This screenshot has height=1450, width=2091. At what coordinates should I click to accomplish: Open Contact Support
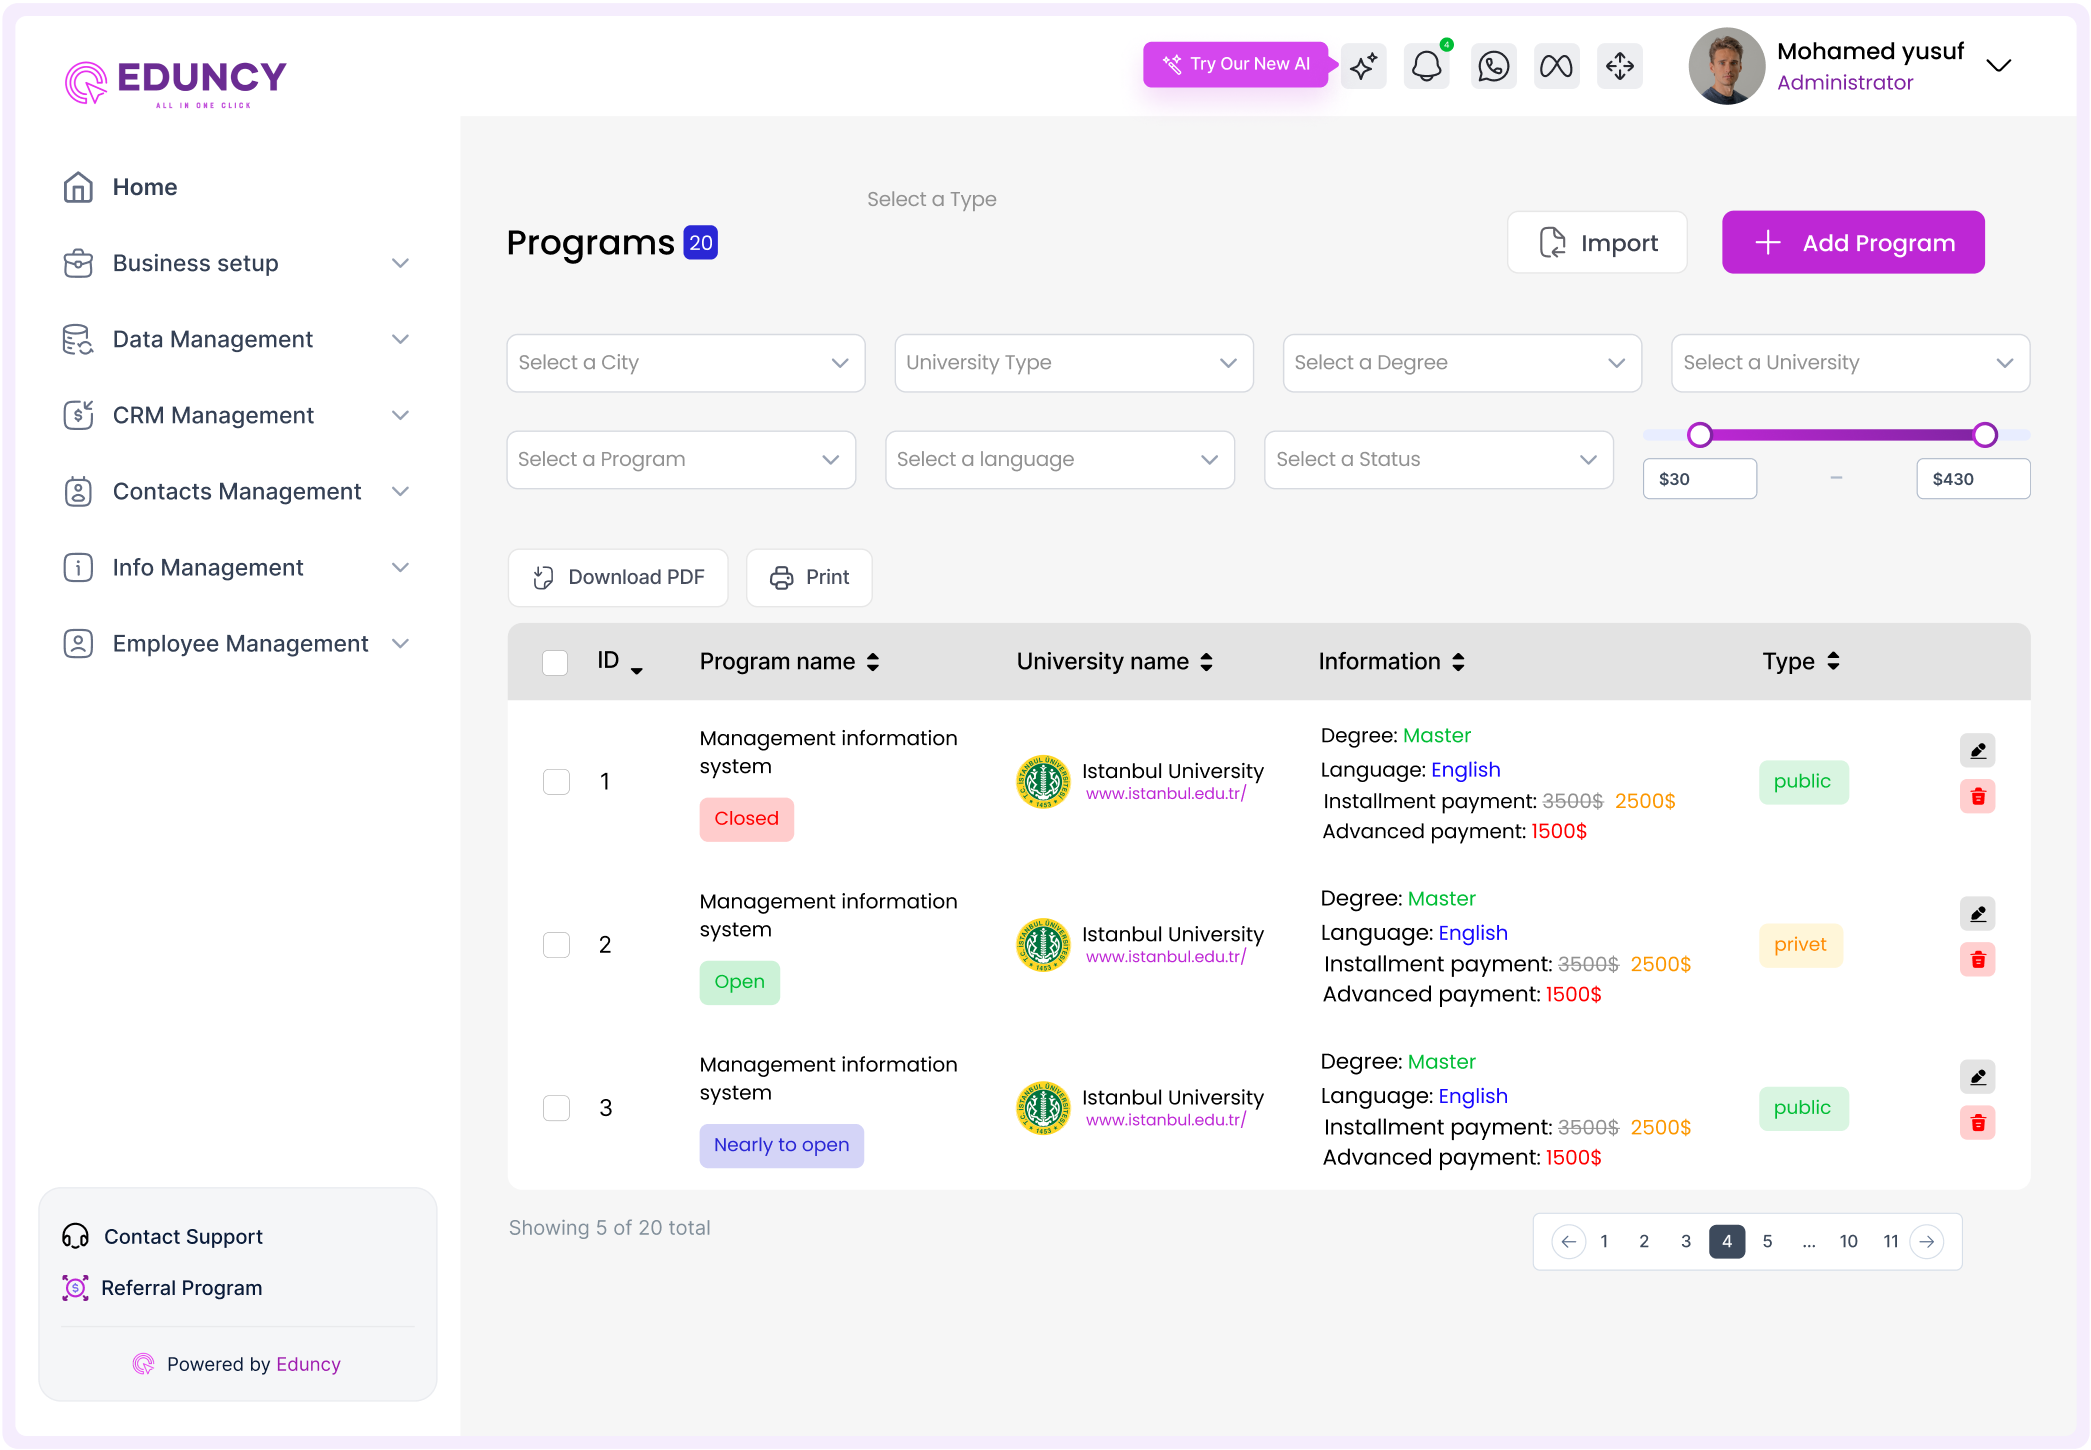point(162,1237)
